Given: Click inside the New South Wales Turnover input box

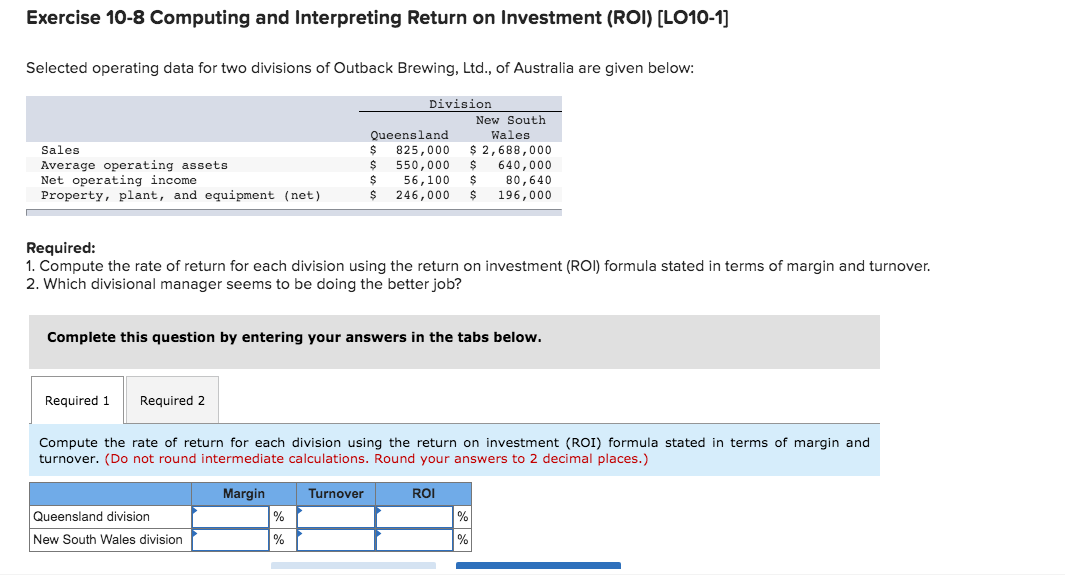Looking at the screenshot, I should (x=335, y=539).
